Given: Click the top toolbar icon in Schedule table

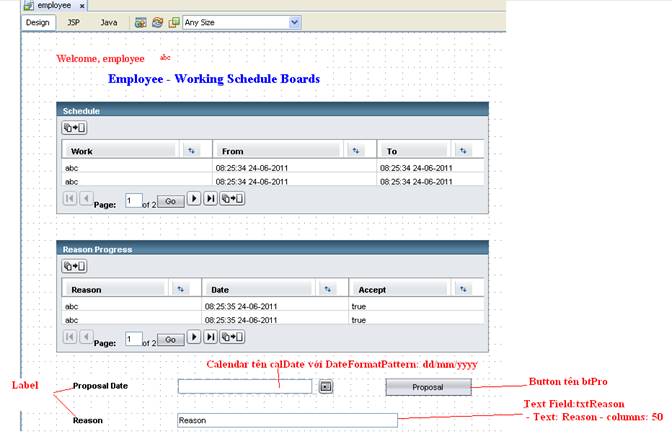Looking at the screenshot, I should click(74, 128).
